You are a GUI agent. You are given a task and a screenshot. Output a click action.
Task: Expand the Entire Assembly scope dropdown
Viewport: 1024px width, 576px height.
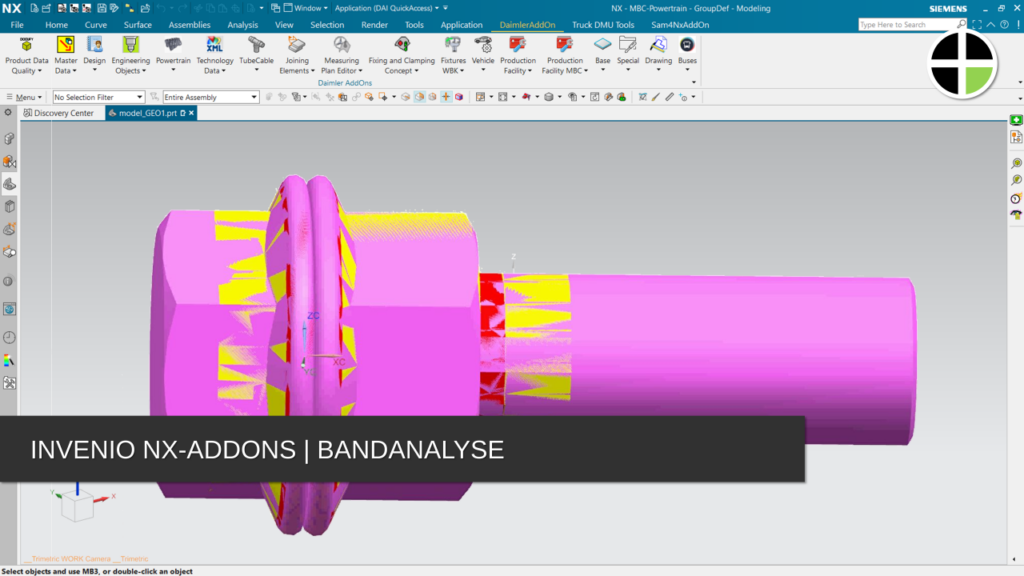(x=254, y=96)
